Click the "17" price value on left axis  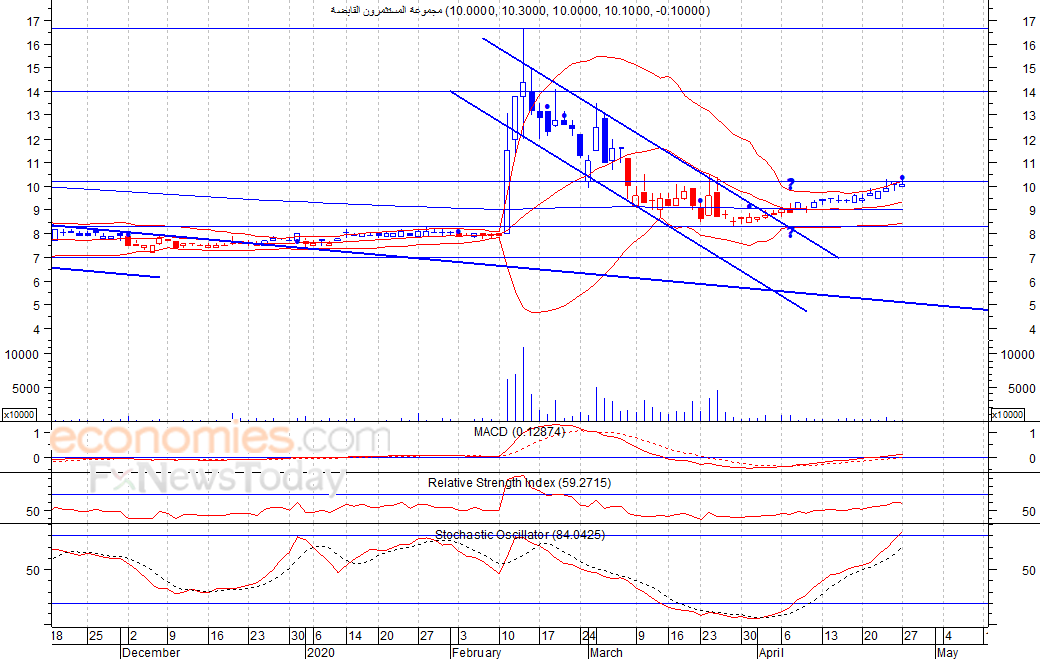coord(33,21)
